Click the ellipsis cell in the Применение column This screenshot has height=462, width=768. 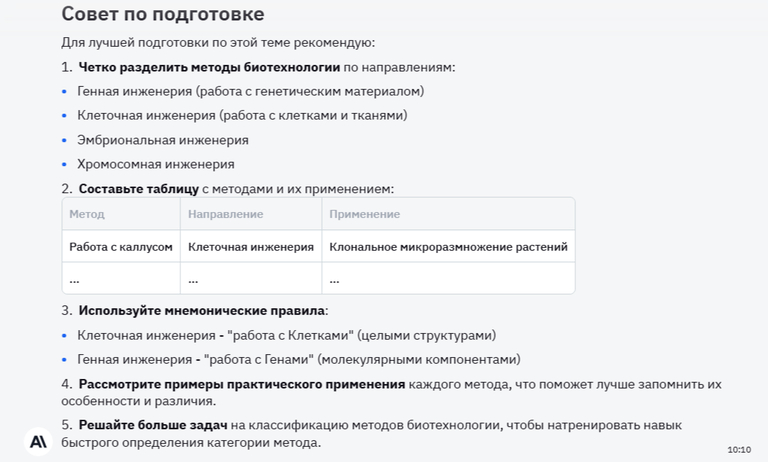[448, 279]
